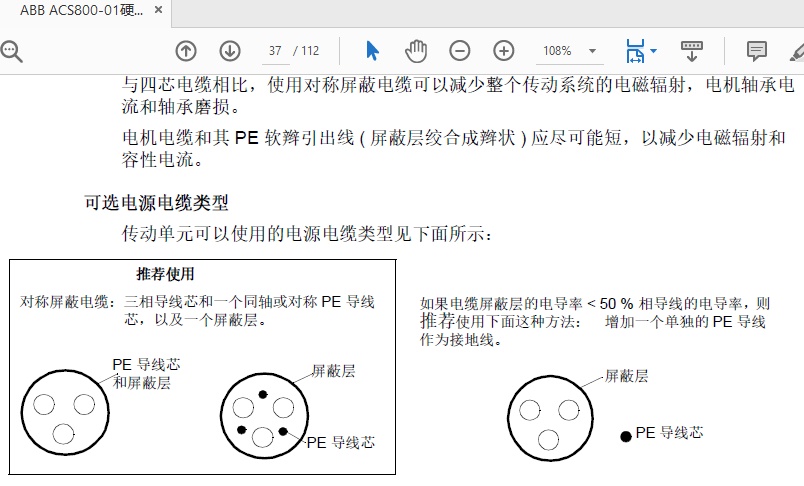Zoom in with the plus icon

click(x=504, y=51)
